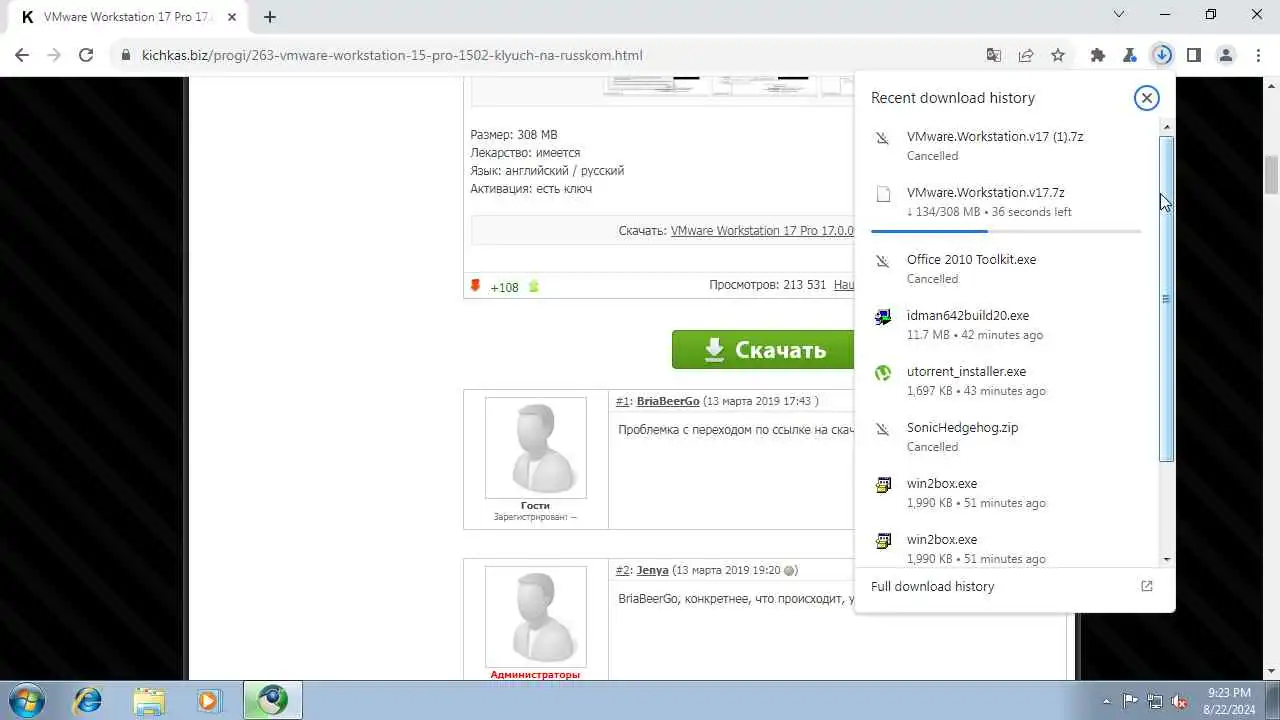This screenshot has width=1280, height=720.
Task: Open the profile avatar icon
Action: tap(1226, 56)
